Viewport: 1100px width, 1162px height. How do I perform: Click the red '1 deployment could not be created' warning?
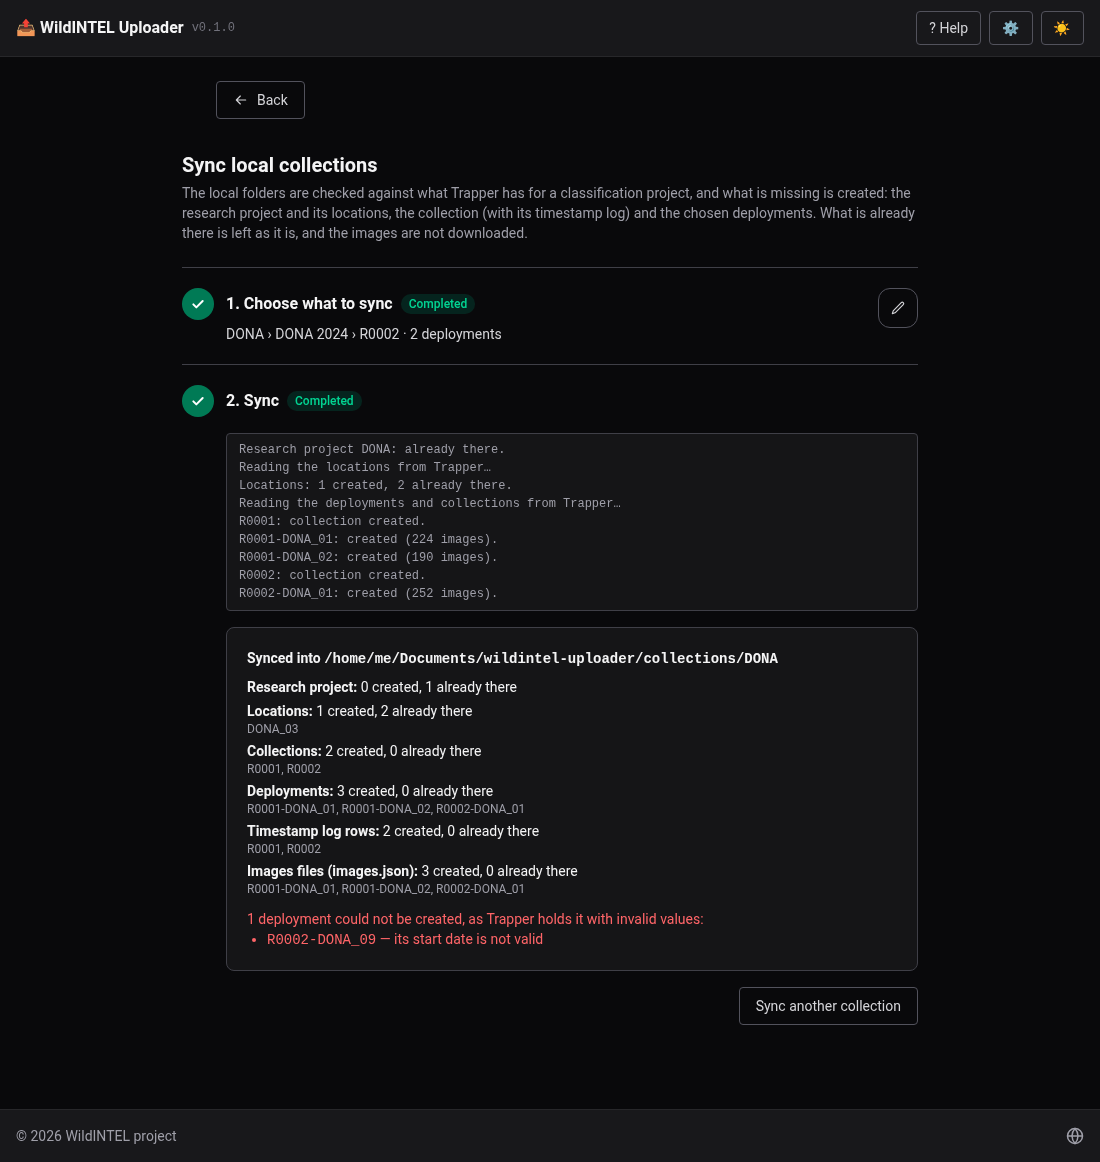pyautogui.click(x=475, y=919)
